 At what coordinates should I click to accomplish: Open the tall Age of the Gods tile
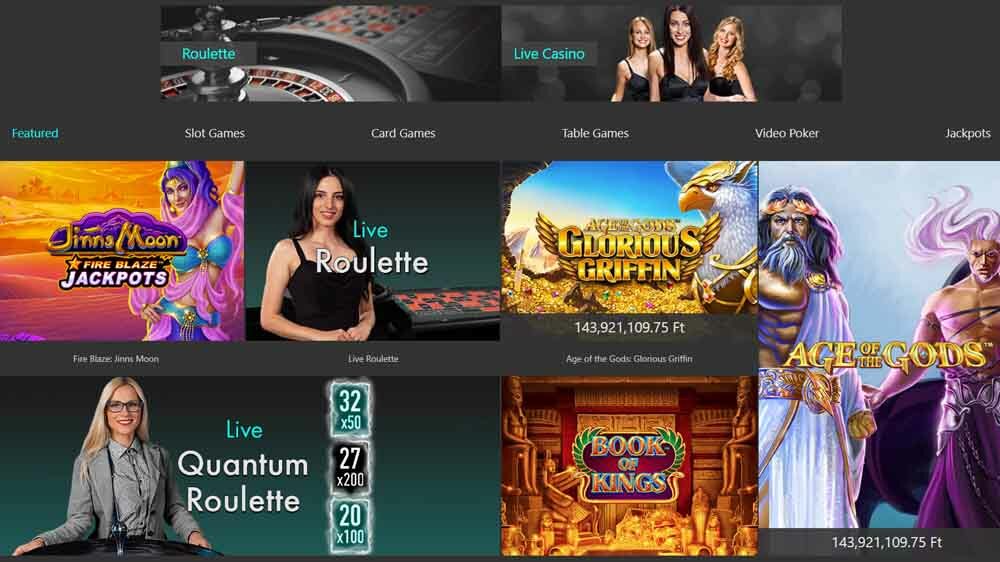879,359
